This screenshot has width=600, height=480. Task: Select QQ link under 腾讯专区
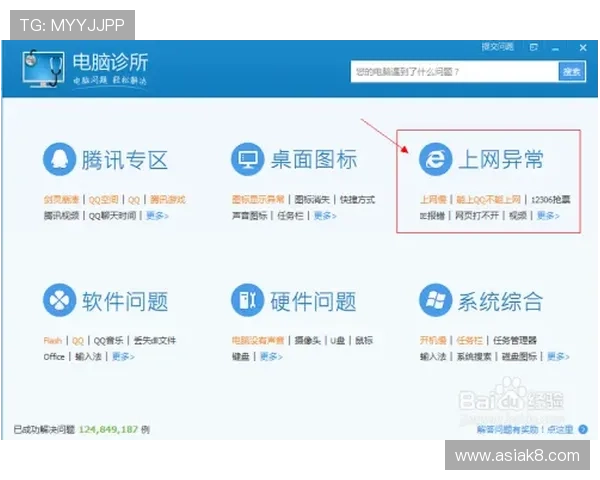134,200
